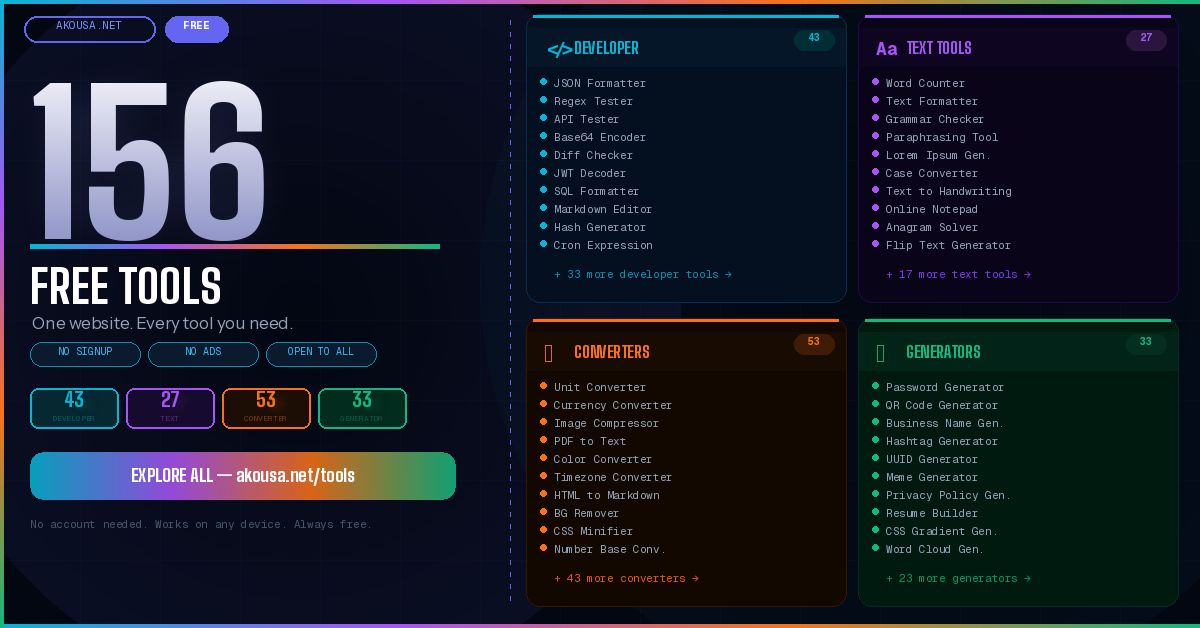Click the AKOUSA.NET badge
Viewport: 1200px width, 628px height.
pyautogui.click(x=89, y=28)
